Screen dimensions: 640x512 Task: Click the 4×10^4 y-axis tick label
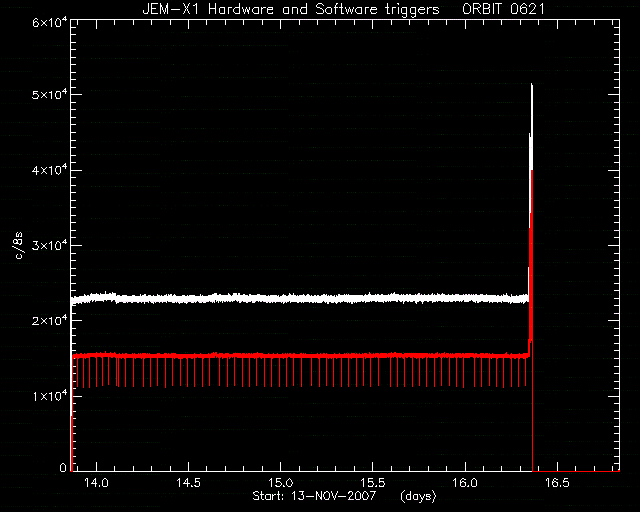[x=50, y=170]
